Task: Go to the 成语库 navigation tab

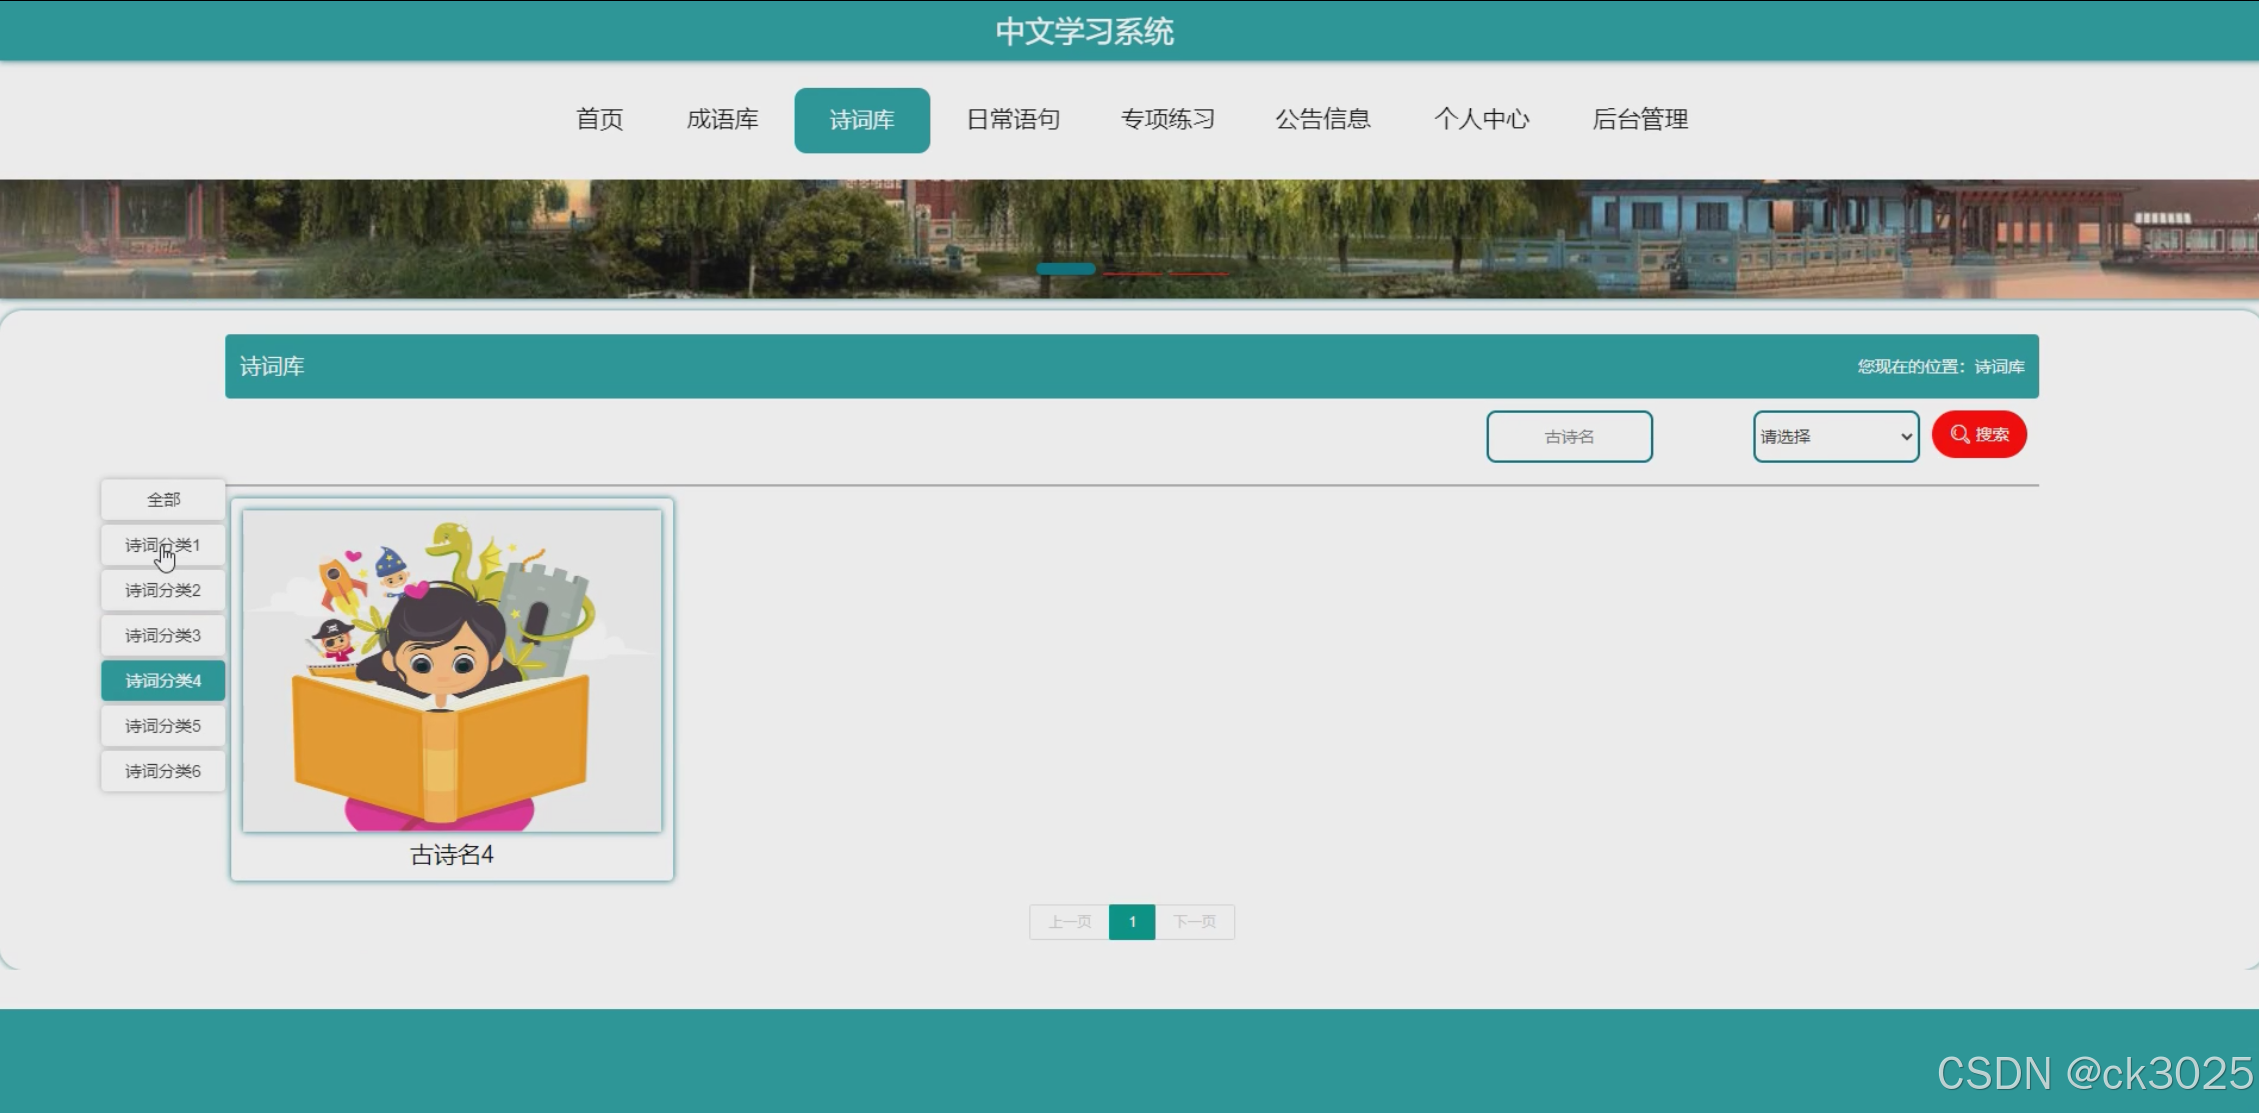Action: (722, 120)
